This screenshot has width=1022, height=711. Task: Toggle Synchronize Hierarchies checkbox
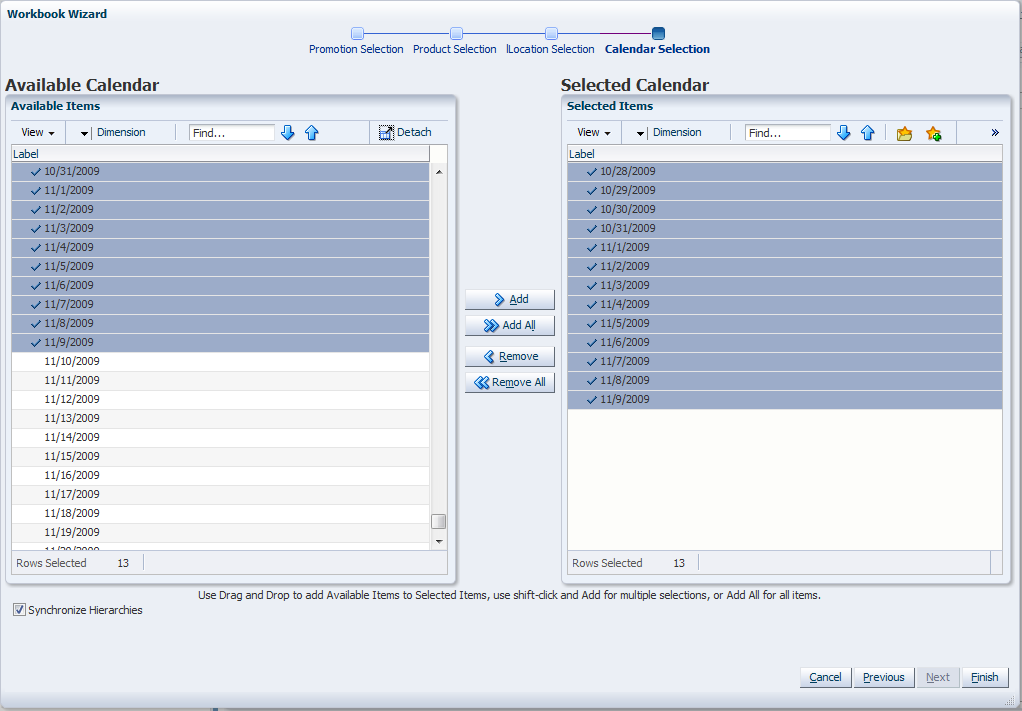point(20,610)
